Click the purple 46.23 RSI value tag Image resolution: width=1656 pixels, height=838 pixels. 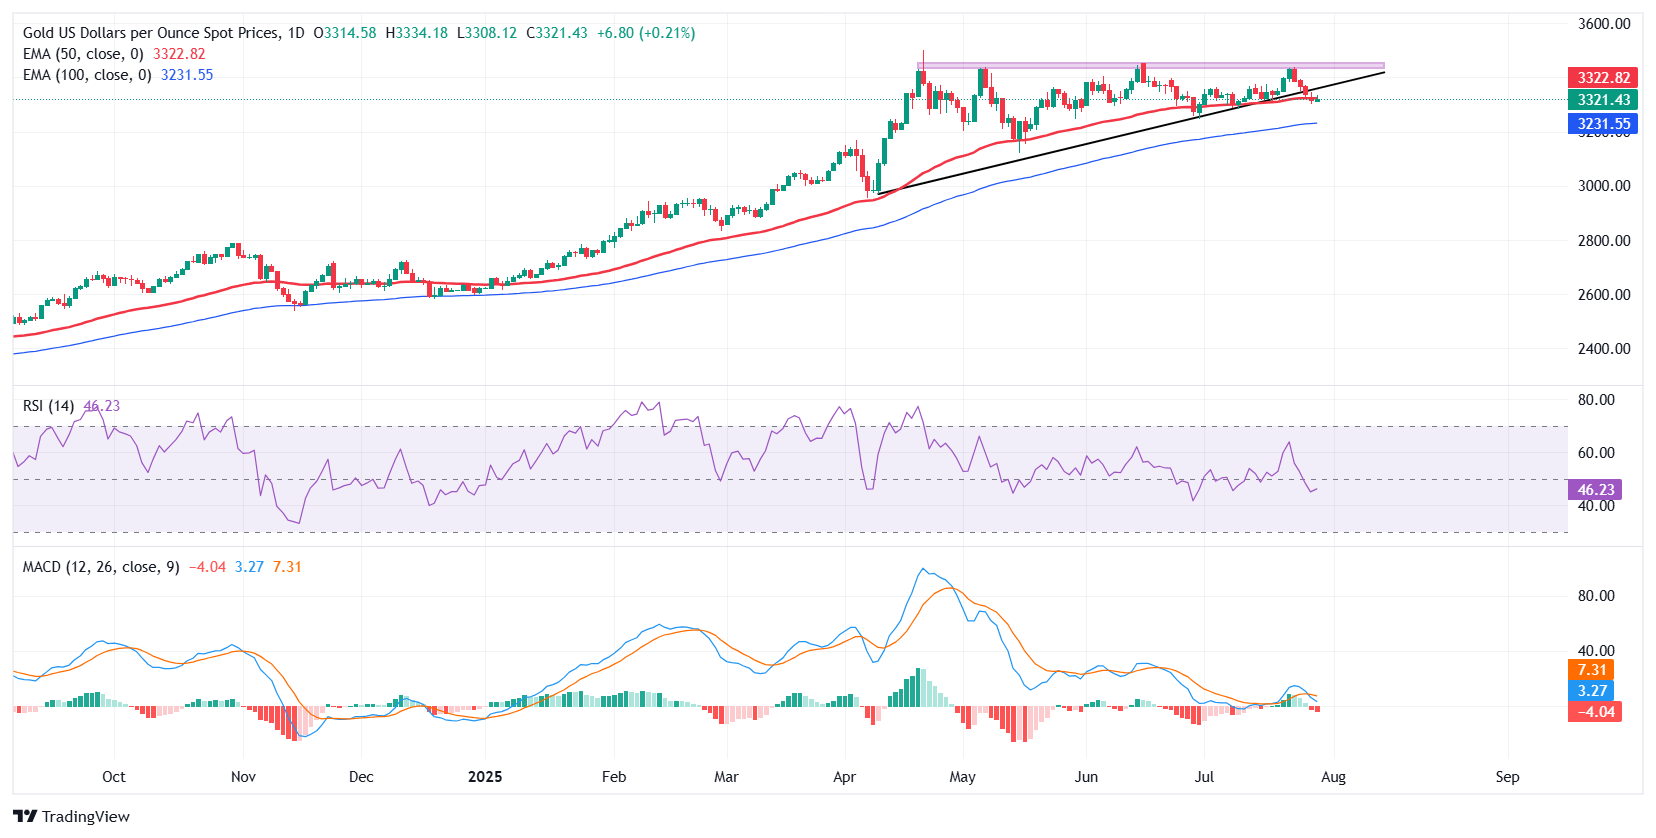pos(1595,490)
